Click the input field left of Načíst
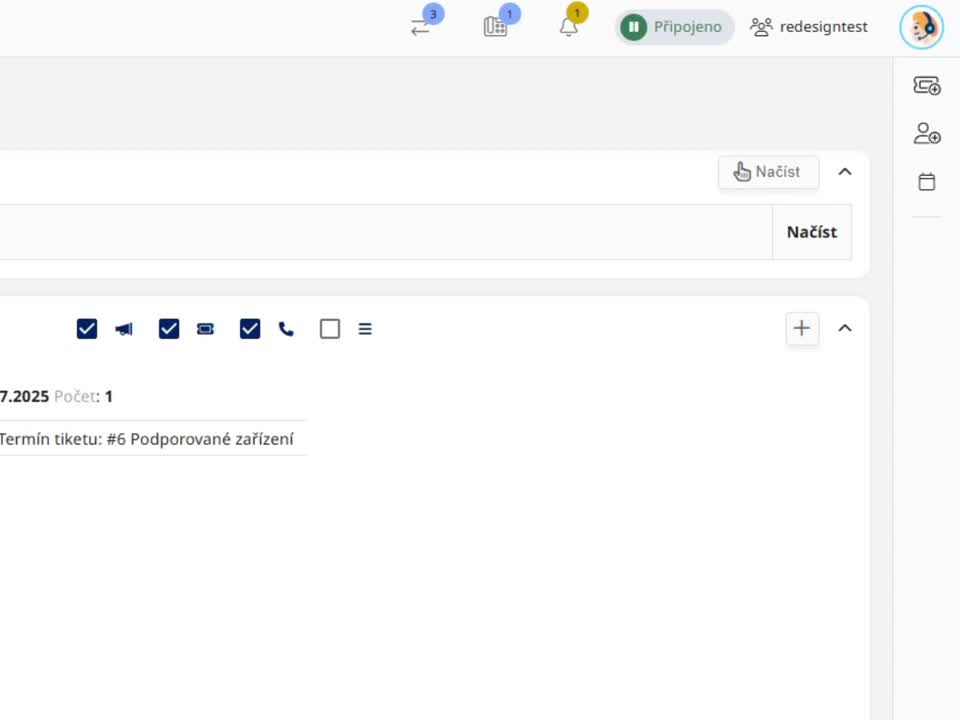This screenshot has width=960, height=720. (386, 232)
